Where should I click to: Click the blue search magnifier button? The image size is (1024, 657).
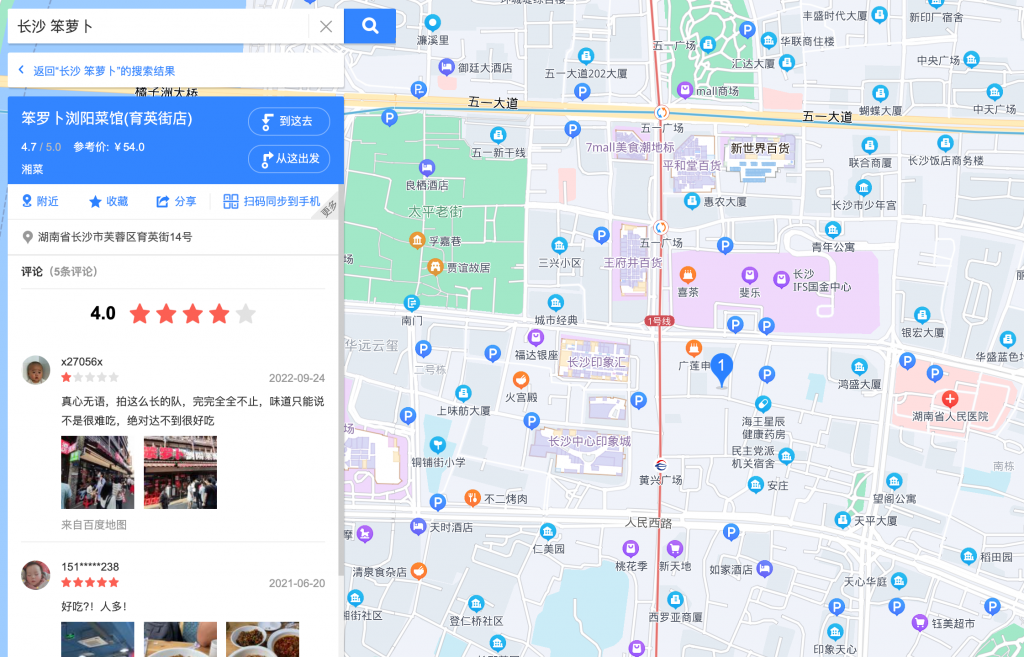pyautogui.click(x=370, y=26)
